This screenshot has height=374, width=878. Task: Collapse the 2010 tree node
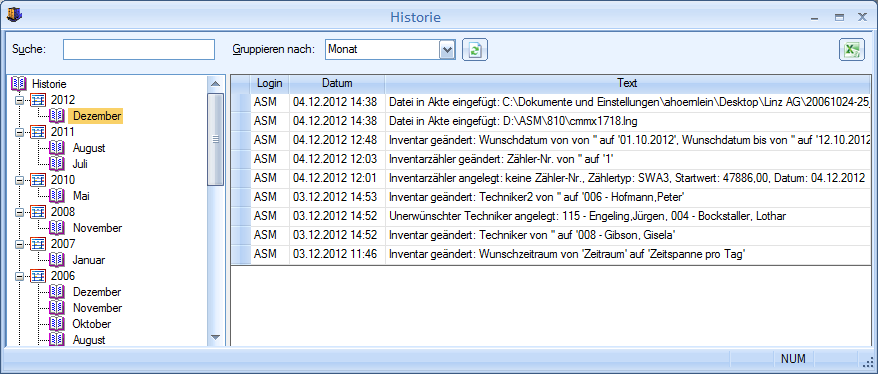click(x=20, y=180)
